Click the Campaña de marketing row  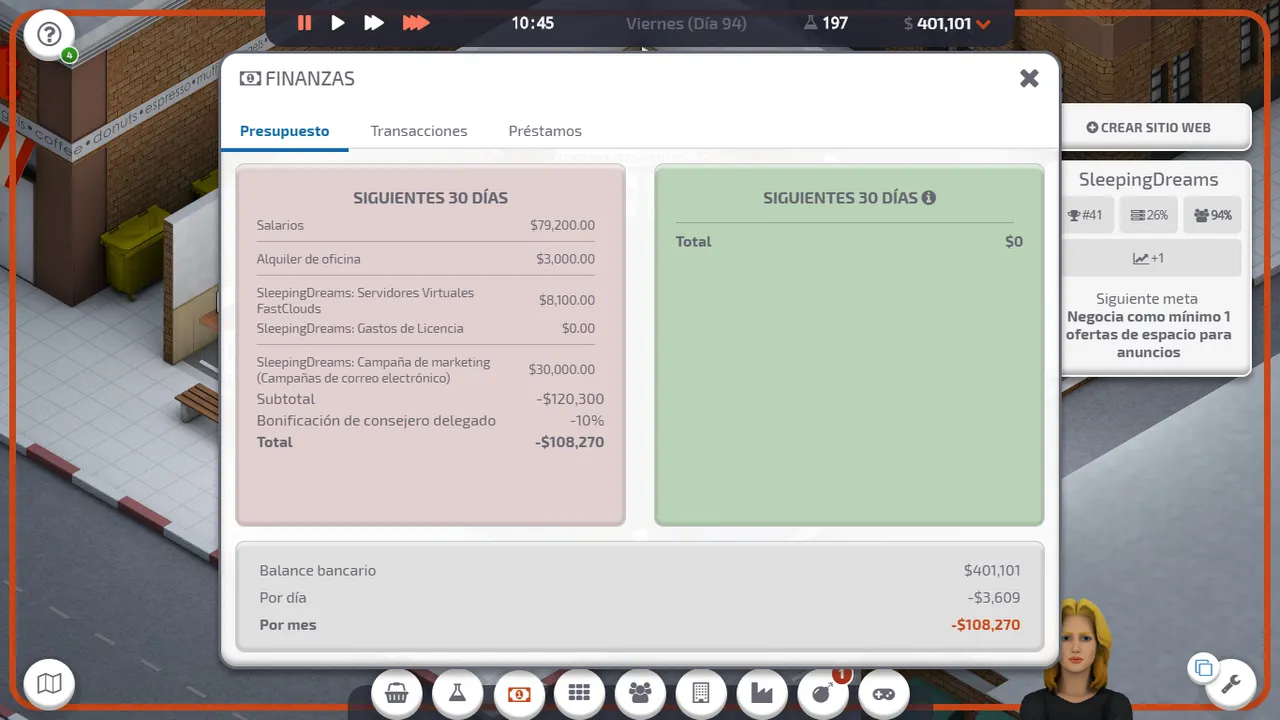click(x=426, y=369)
